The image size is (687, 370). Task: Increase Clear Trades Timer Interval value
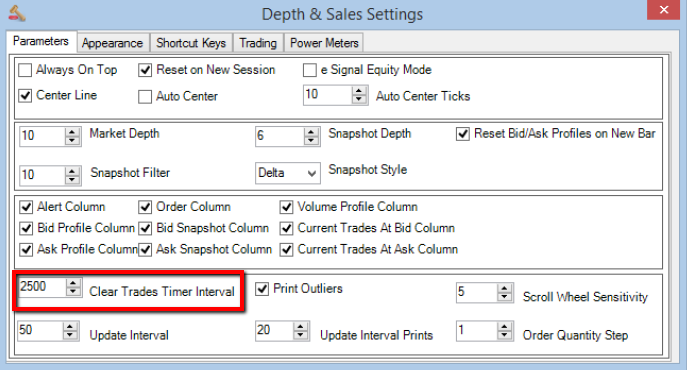point(73,283)
